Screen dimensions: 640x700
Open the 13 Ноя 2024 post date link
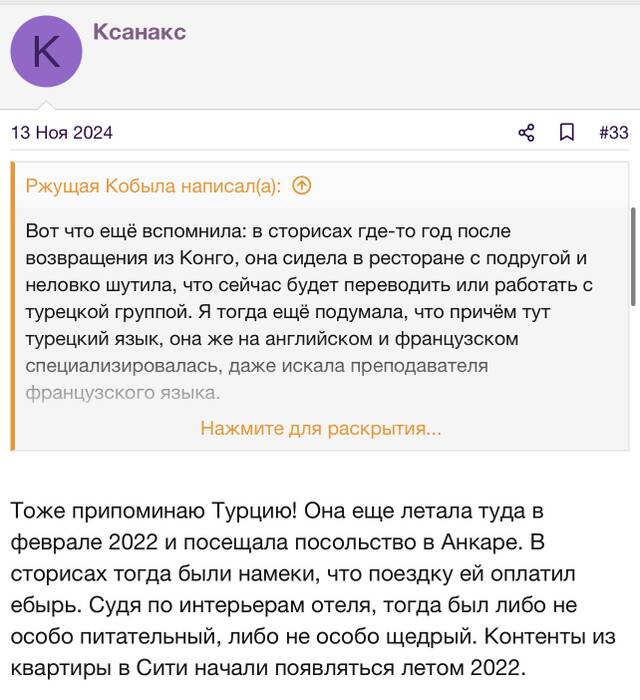62,133
